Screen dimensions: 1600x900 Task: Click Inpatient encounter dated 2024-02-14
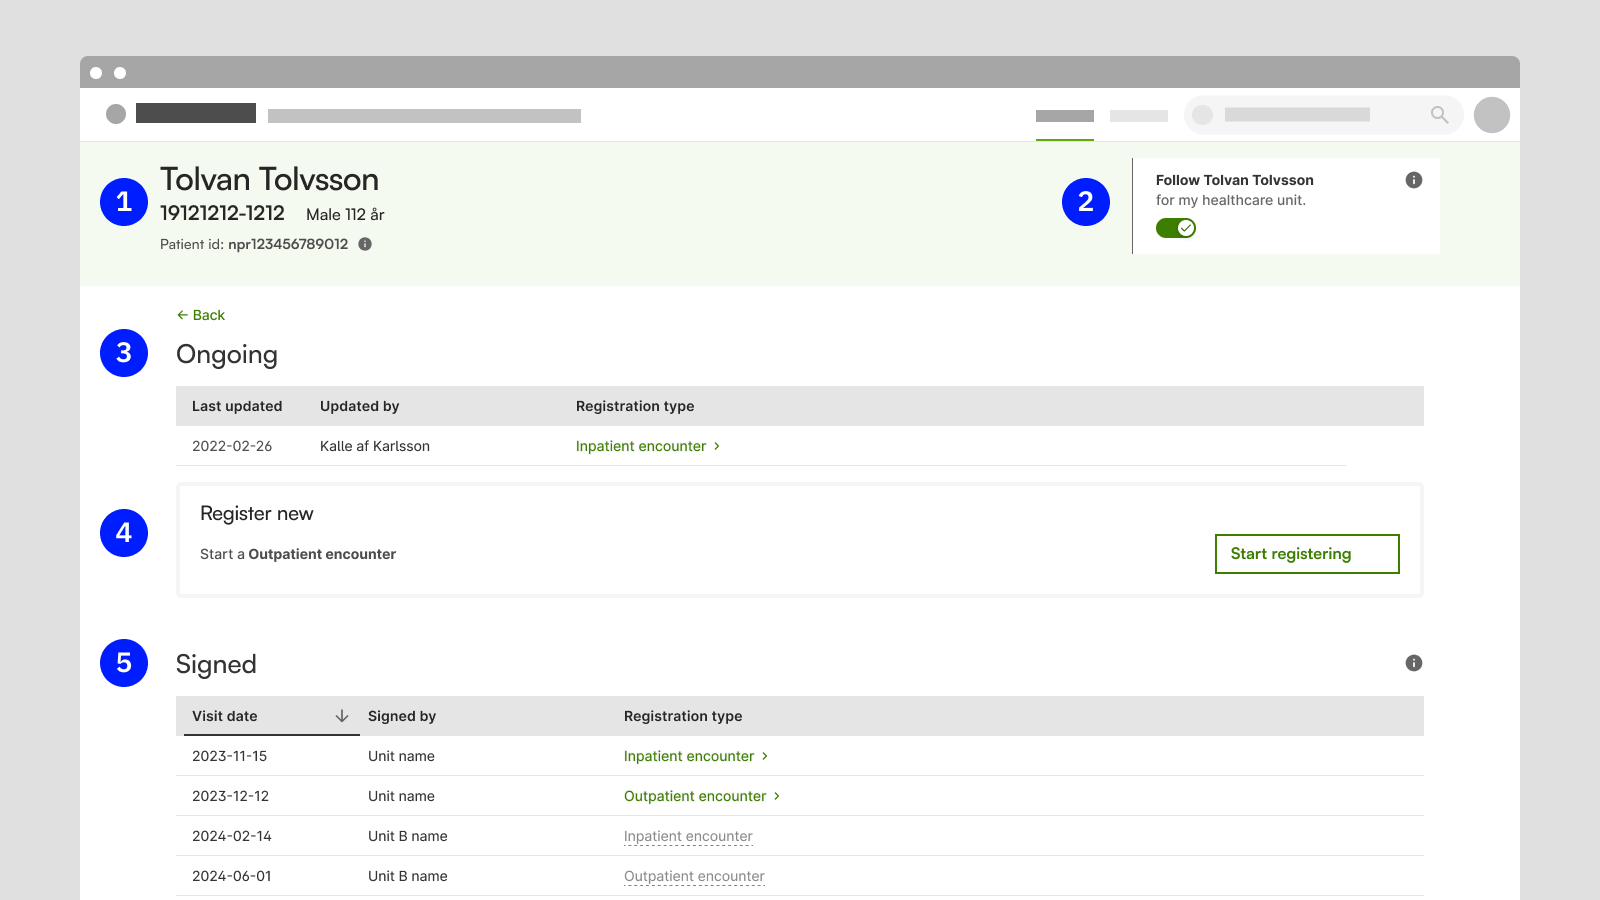point(688,837)
